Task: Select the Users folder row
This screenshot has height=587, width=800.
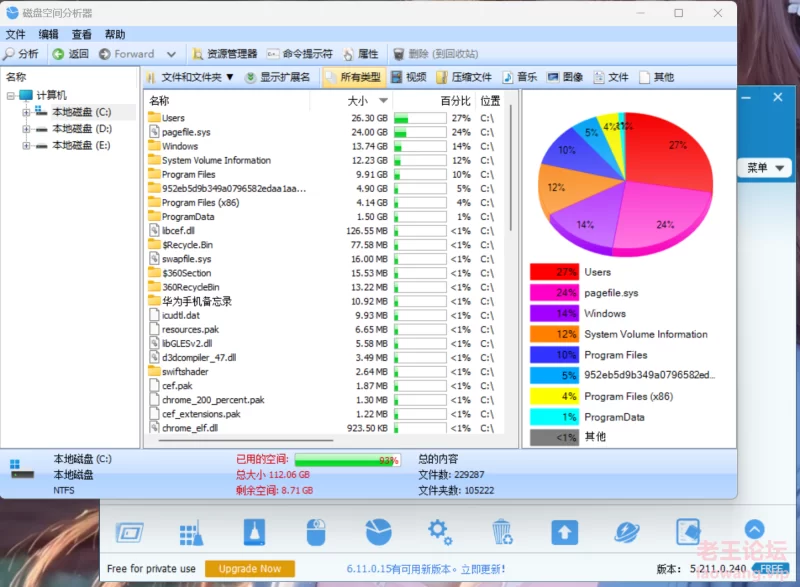Action: point(324,118)
